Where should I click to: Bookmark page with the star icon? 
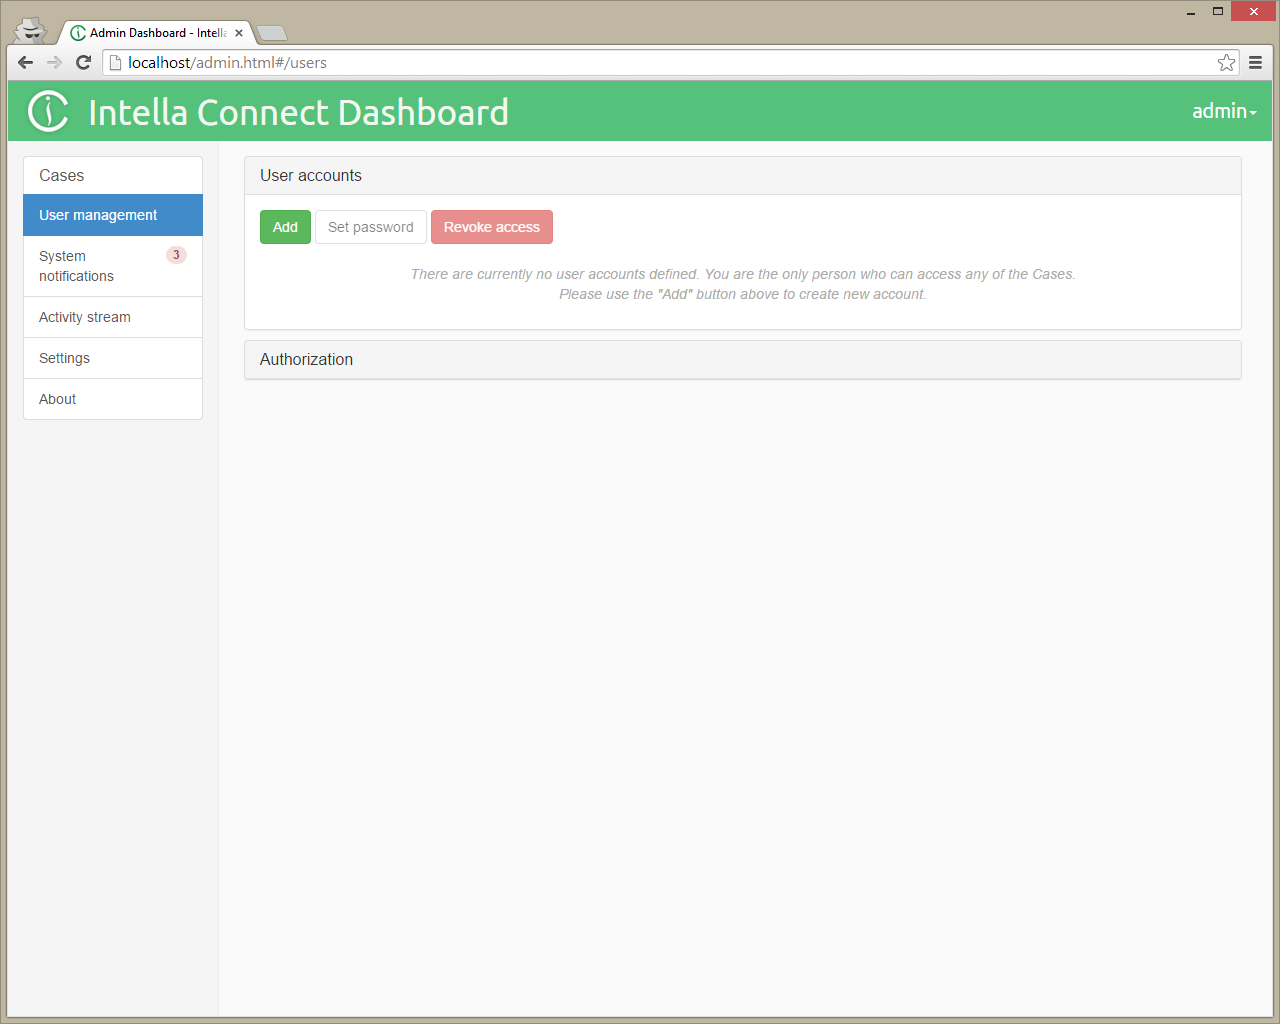(1226, 63)
